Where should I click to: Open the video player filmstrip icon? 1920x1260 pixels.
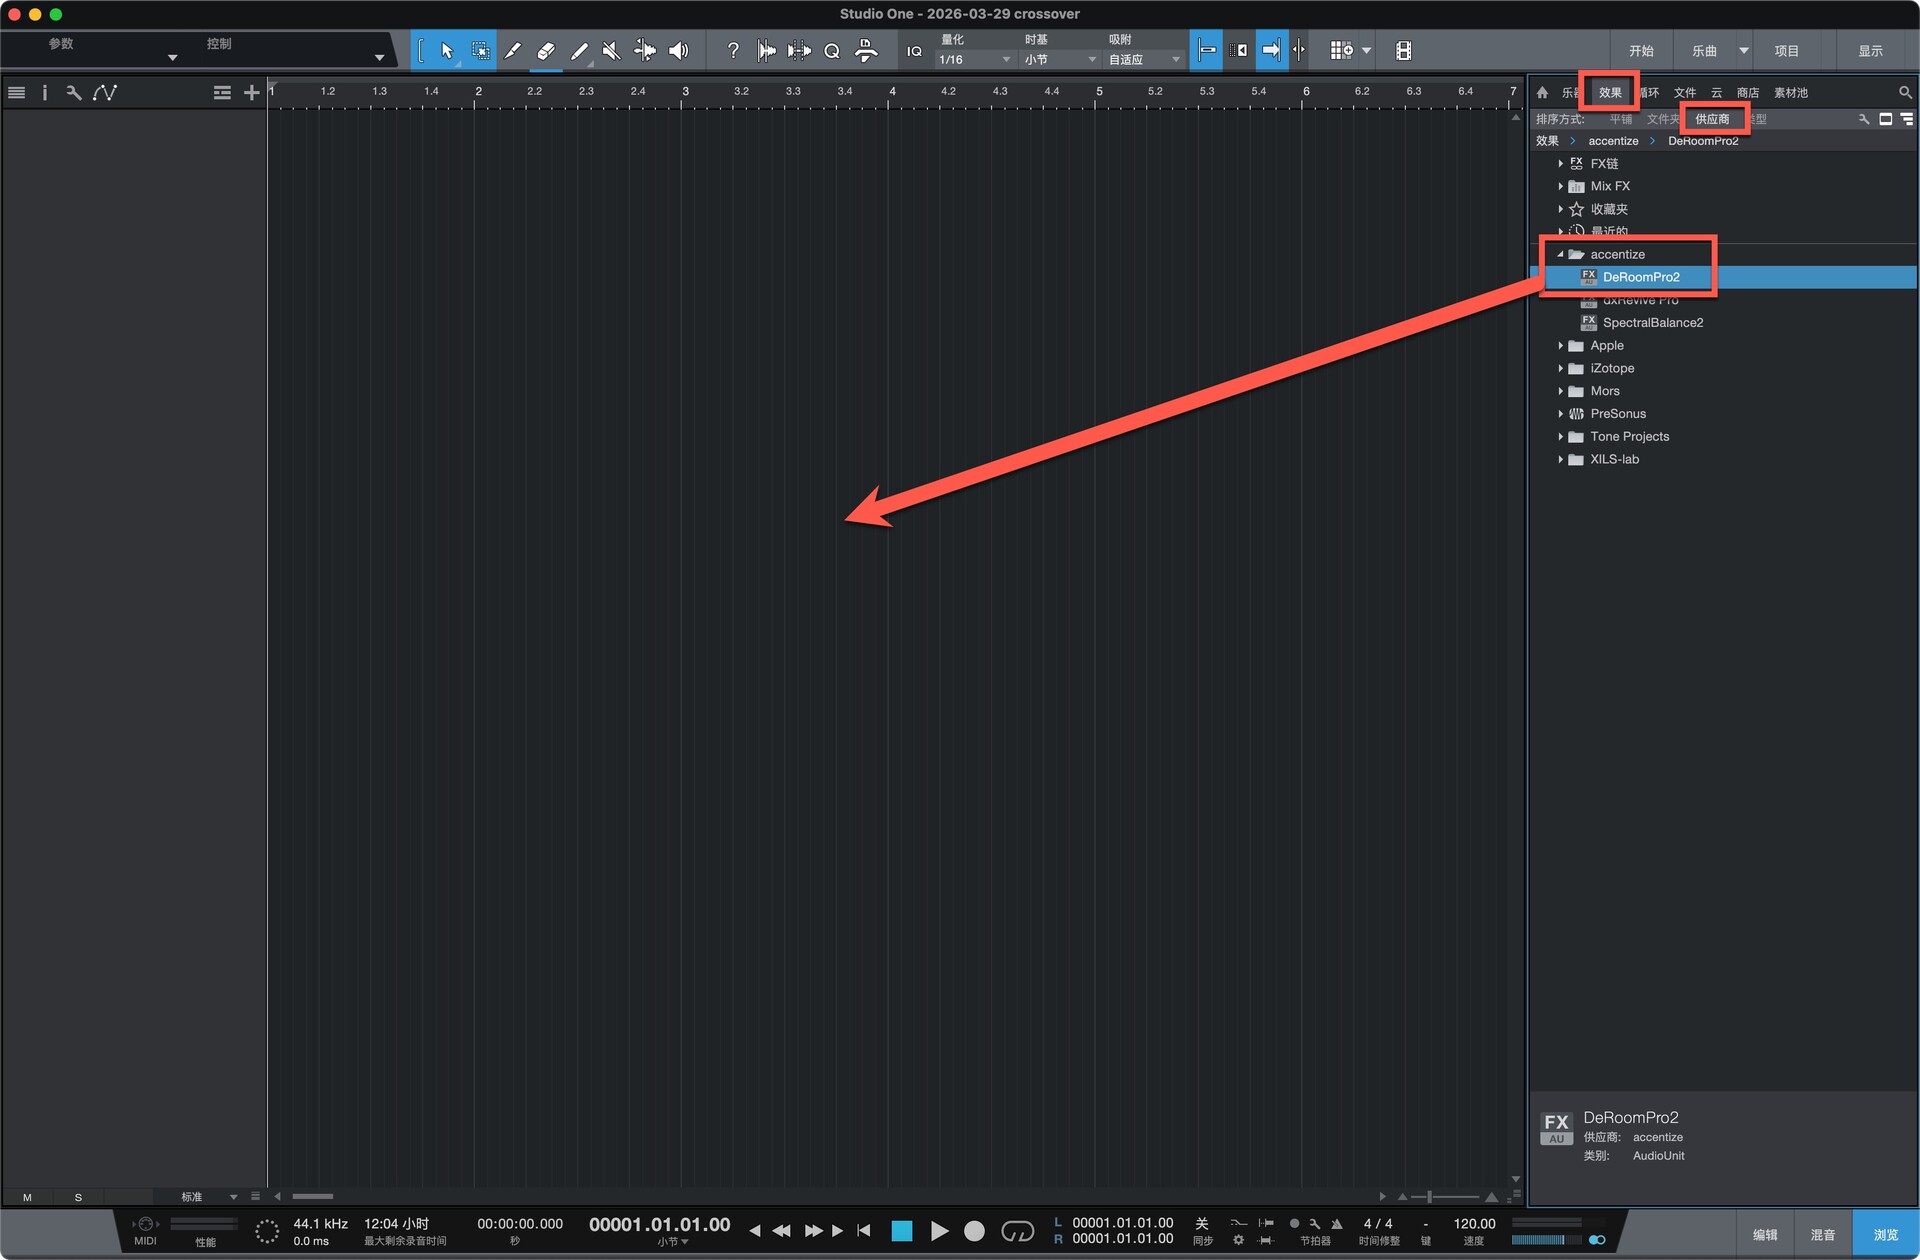[x=1403, y=51]
